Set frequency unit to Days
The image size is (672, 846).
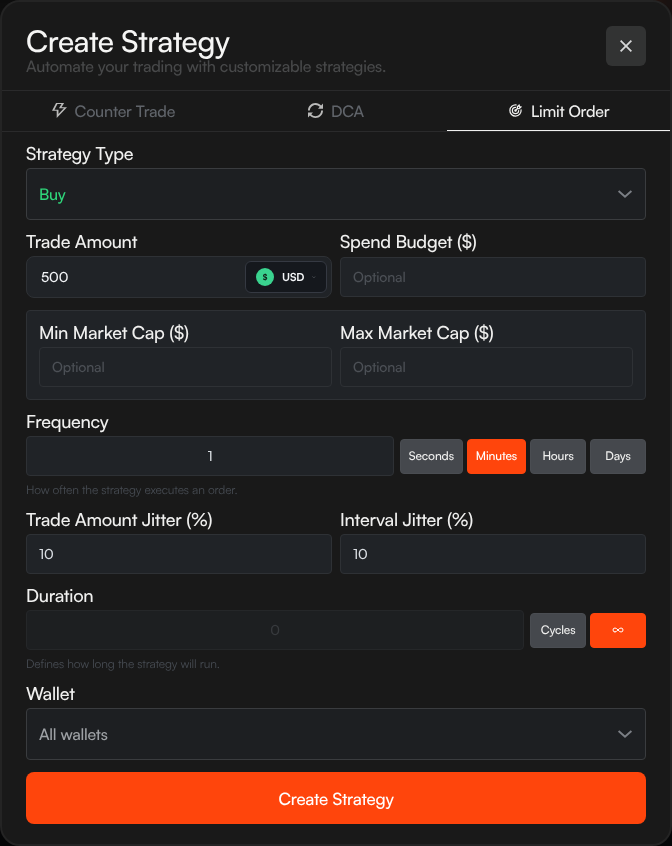(x=618, y=456)
